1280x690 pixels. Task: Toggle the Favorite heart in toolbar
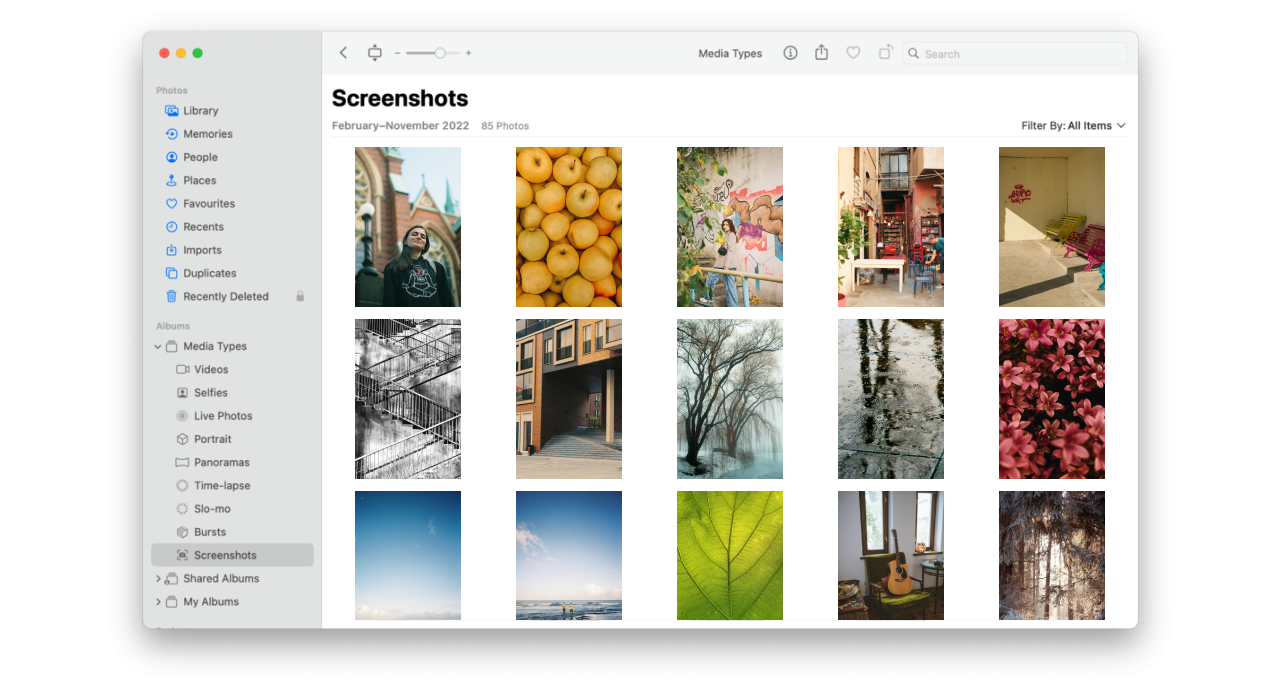coord(853,53)
